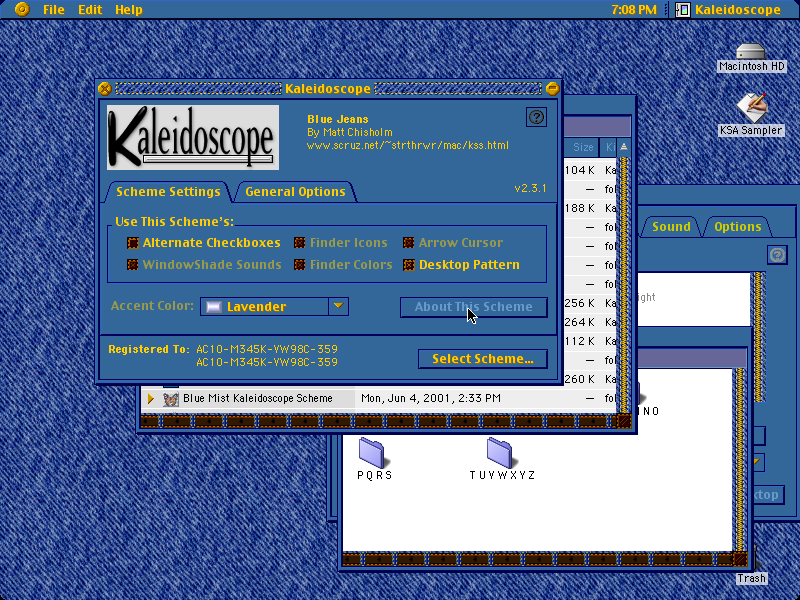800x600 pixels.
Task: Click the Mon, Jun 4, 2001 date cell
Action: click(431, 398)
